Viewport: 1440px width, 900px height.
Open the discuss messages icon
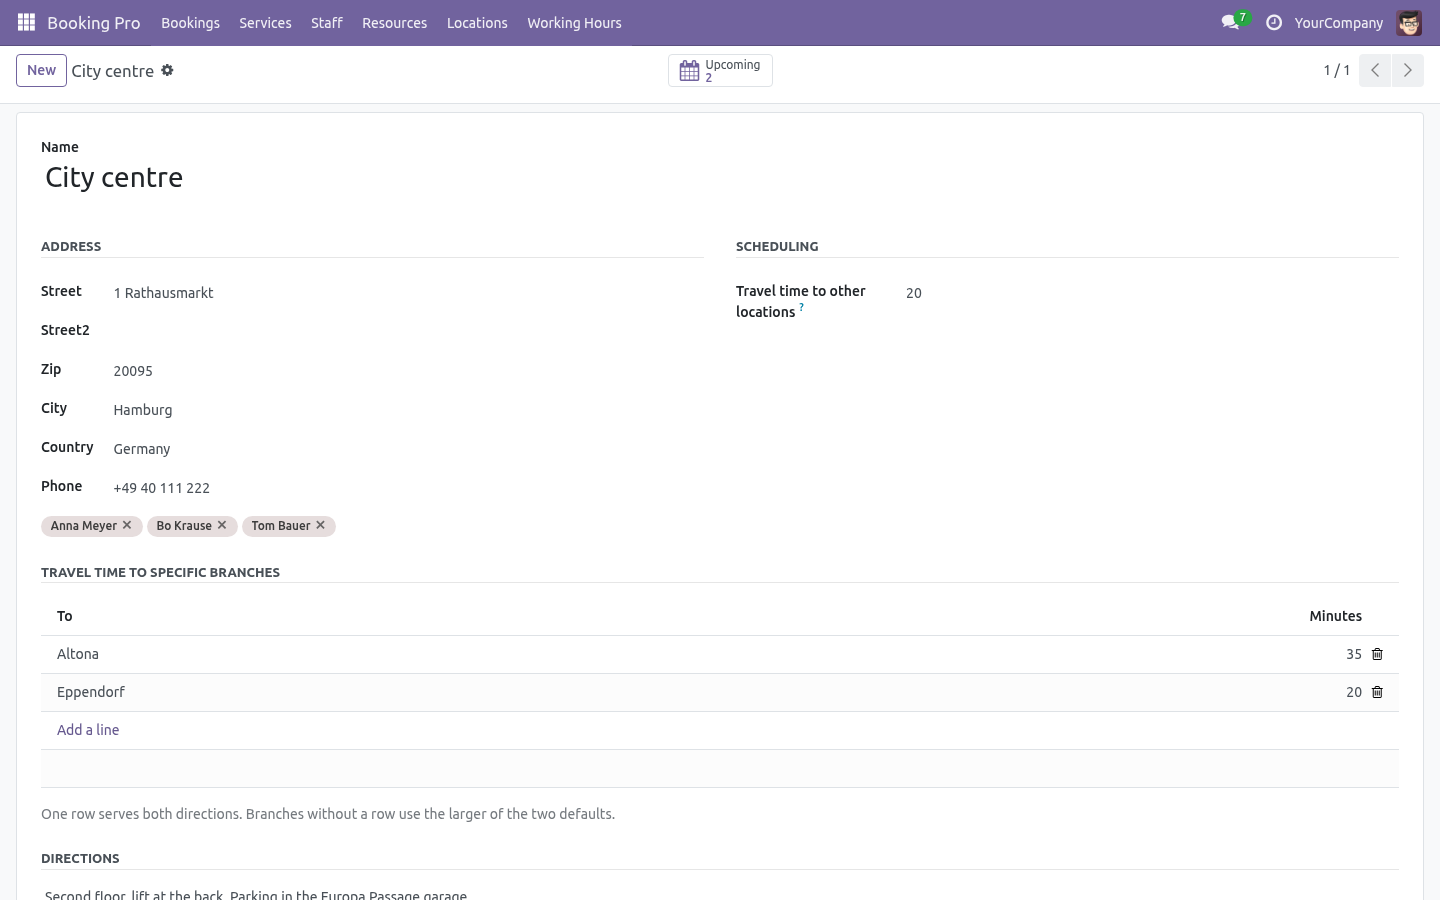click(1230, 22)
